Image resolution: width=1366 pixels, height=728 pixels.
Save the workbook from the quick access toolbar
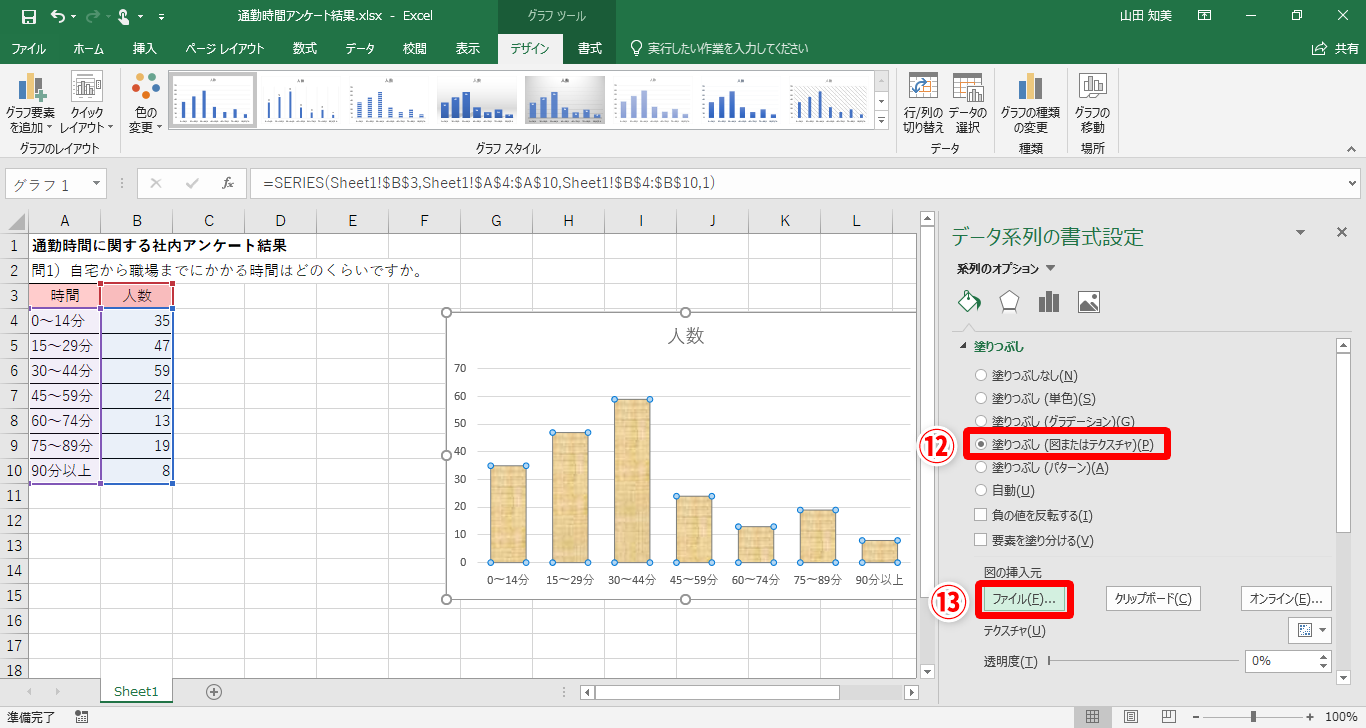click(x=28, y=16)
